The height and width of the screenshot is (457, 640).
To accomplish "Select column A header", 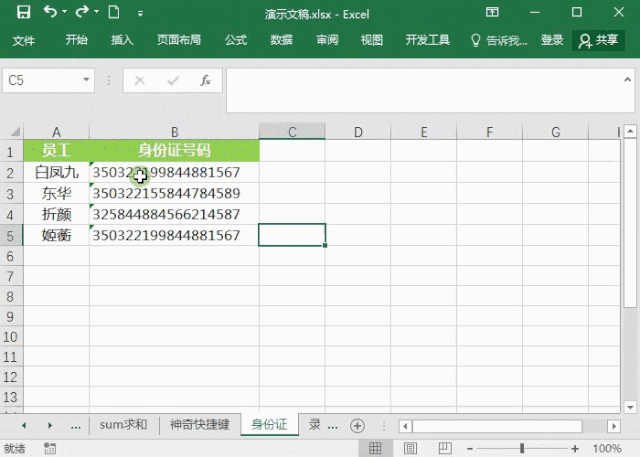I will click(x=56, y=132).
